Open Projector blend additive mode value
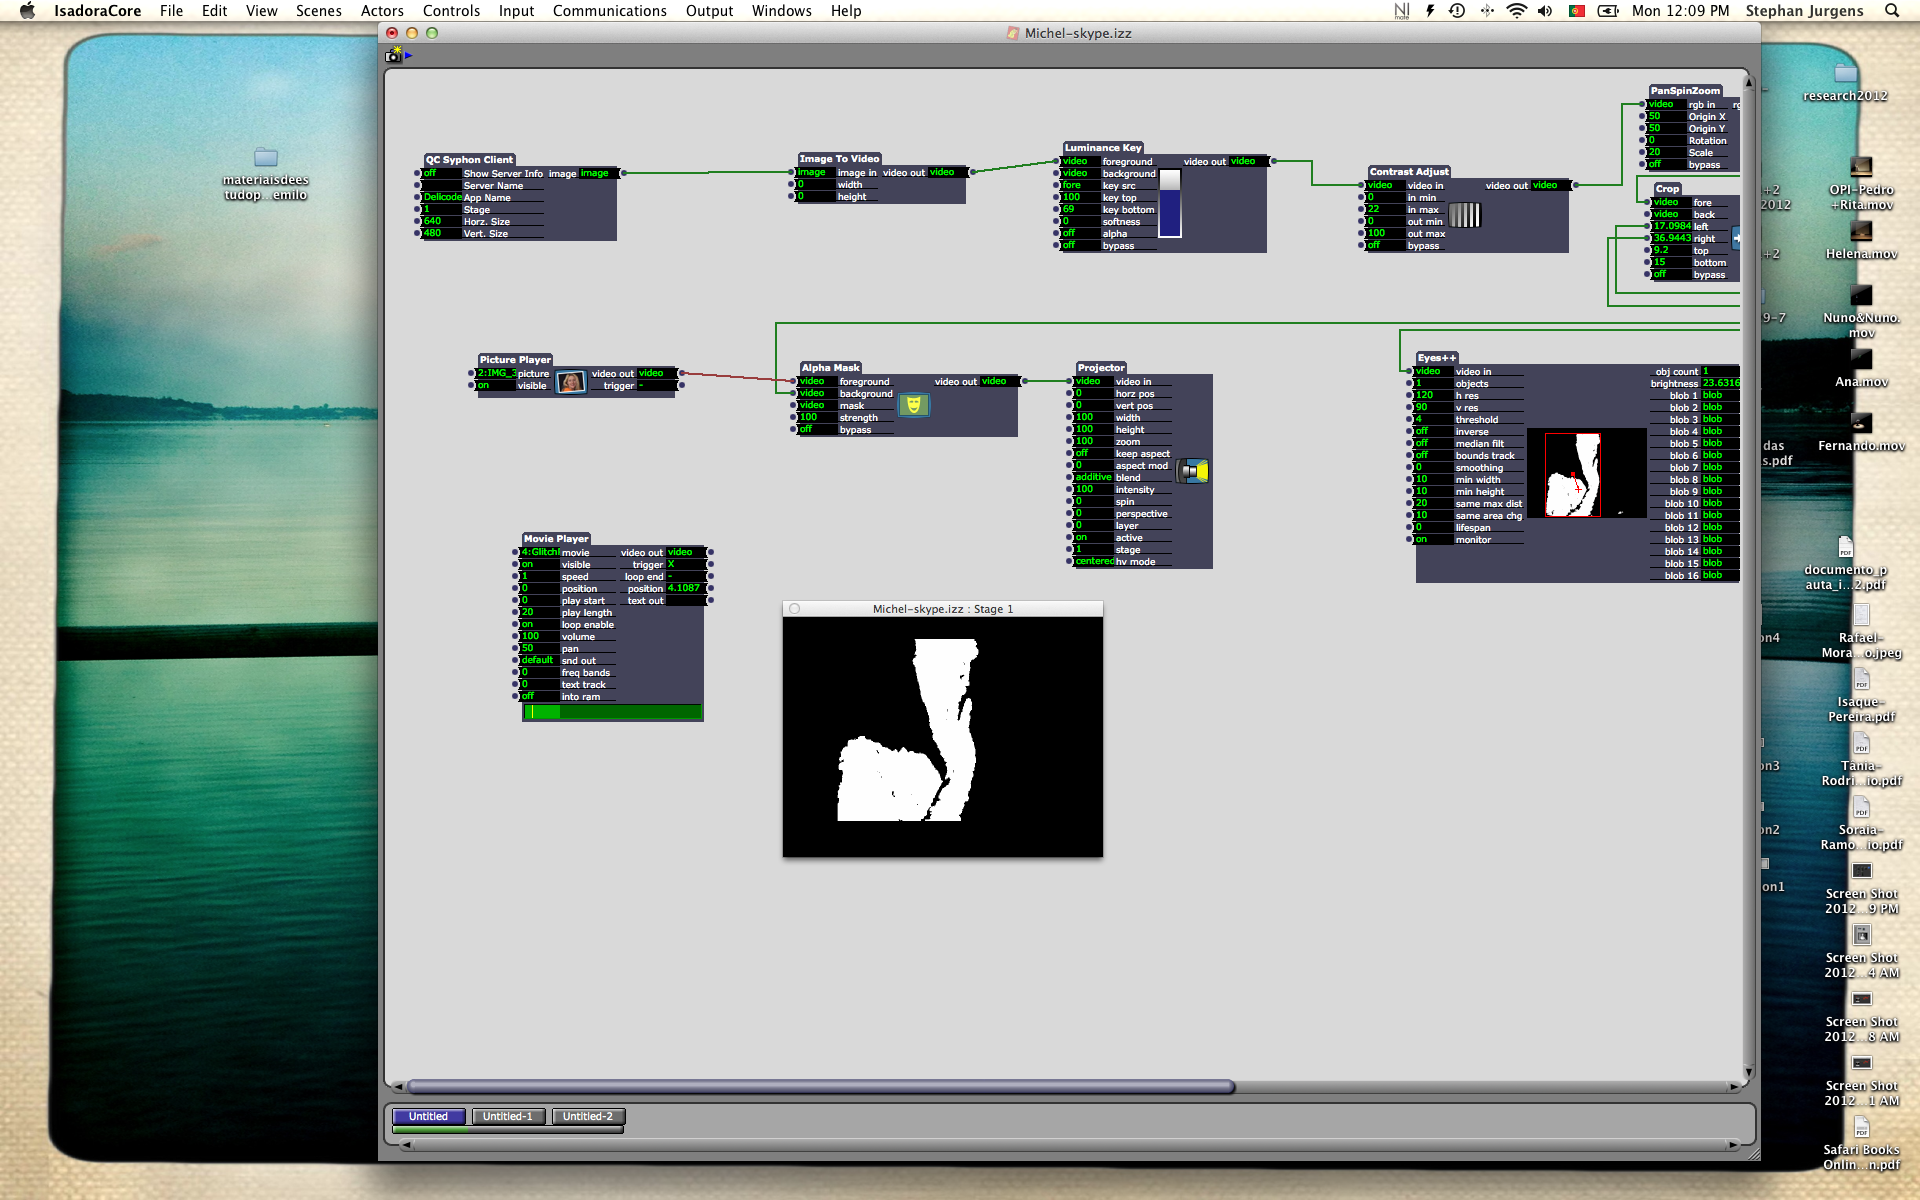Screen dimensions: 1920x1200 pyautogui.click(x=1093, y=477)
